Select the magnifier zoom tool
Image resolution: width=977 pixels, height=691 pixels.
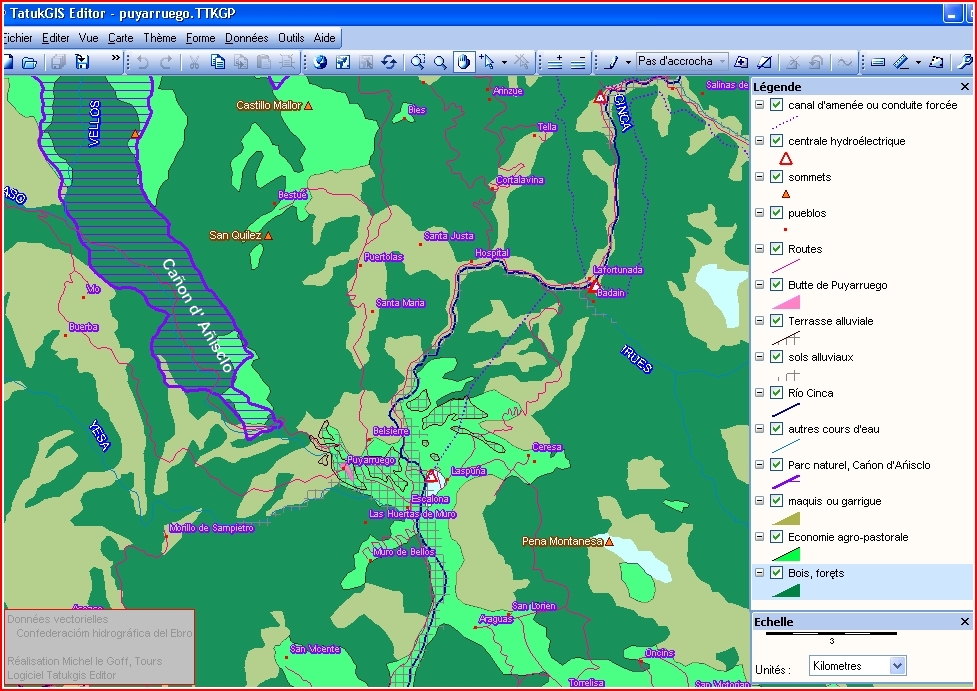tap(440, 62)
